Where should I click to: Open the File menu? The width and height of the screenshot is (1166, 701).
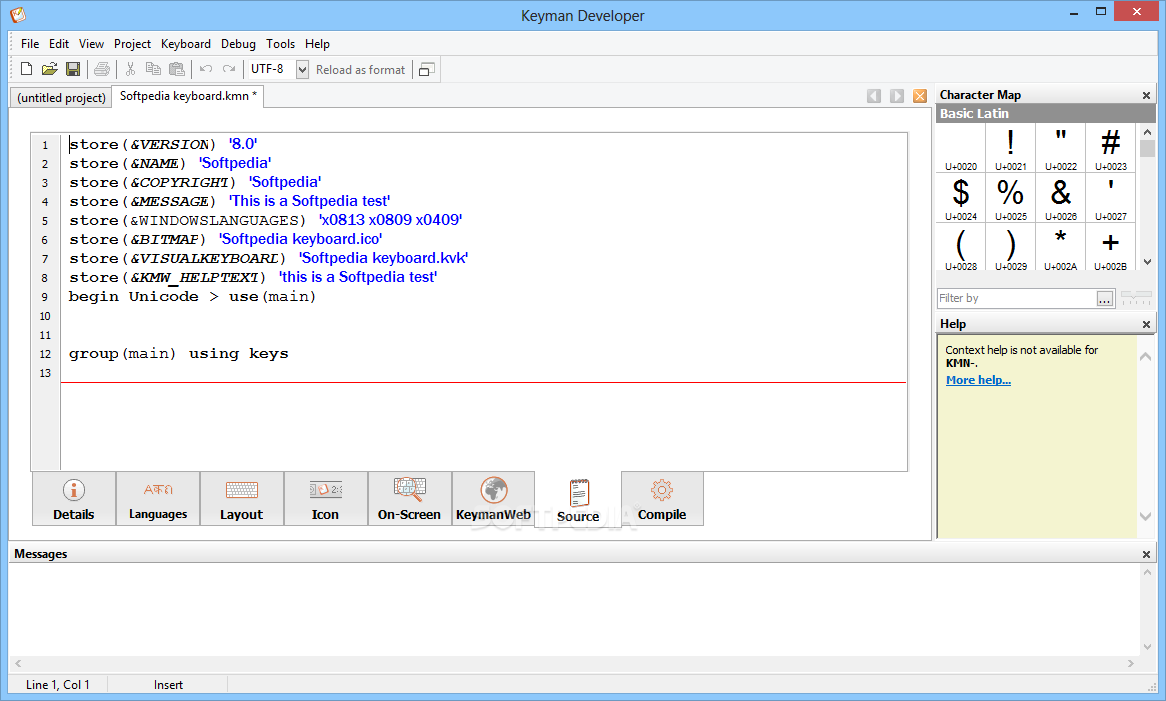[x=30, y=44]
